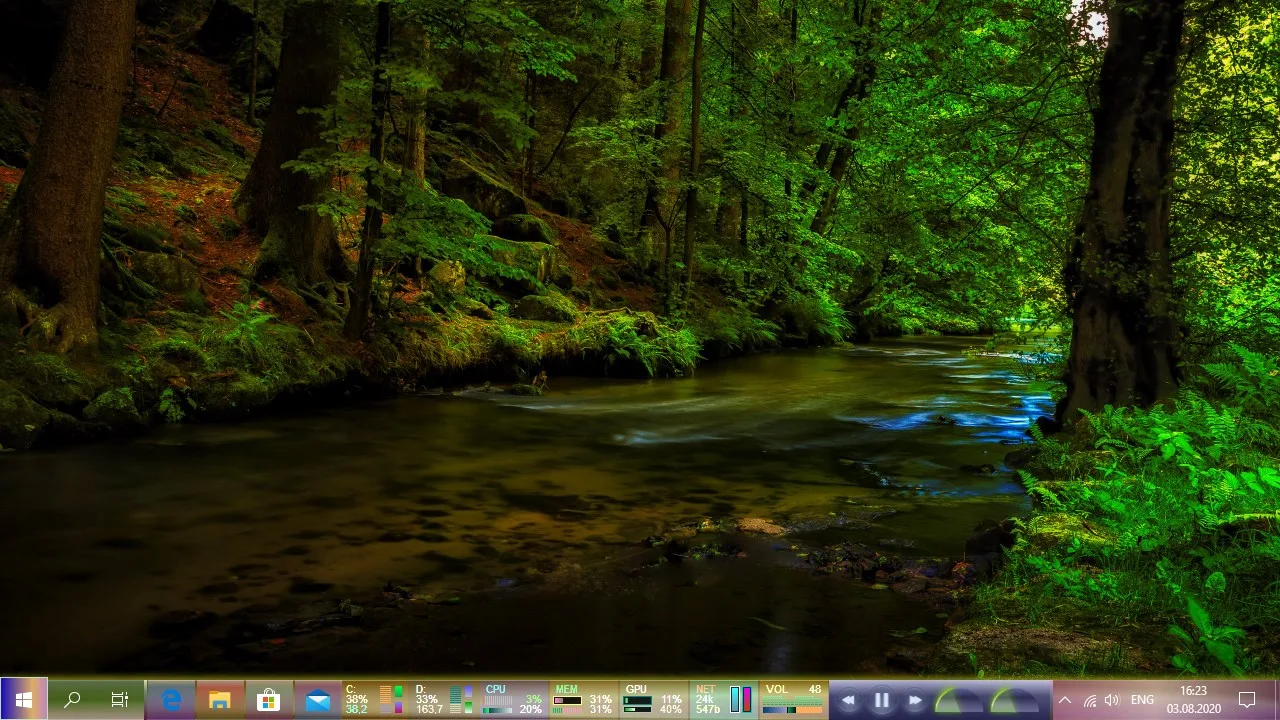Open the clock and calendar flyout
Image resolution: width=1280 pixels, height=720 pixels.
(1193, 700)
